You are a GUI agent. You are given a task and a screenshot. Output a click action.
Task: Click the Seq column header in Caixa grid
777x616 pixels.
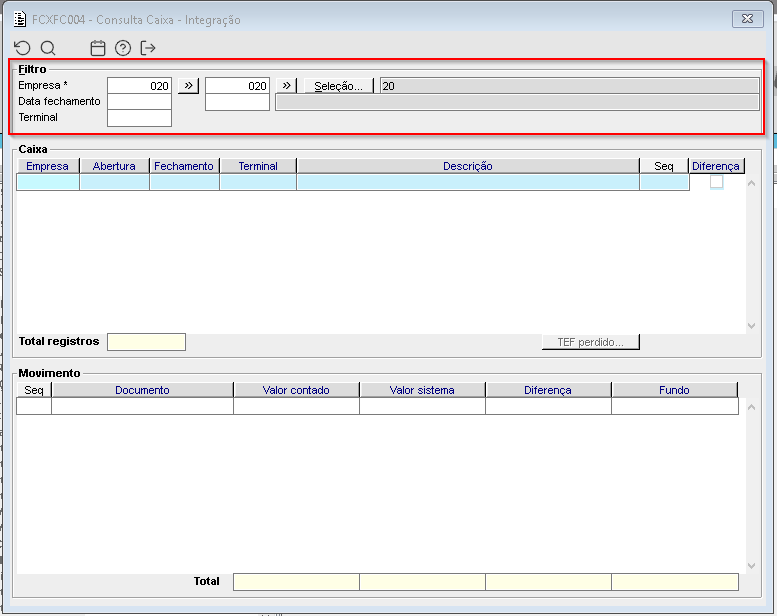pyautogui.click(x=664, y=166)
